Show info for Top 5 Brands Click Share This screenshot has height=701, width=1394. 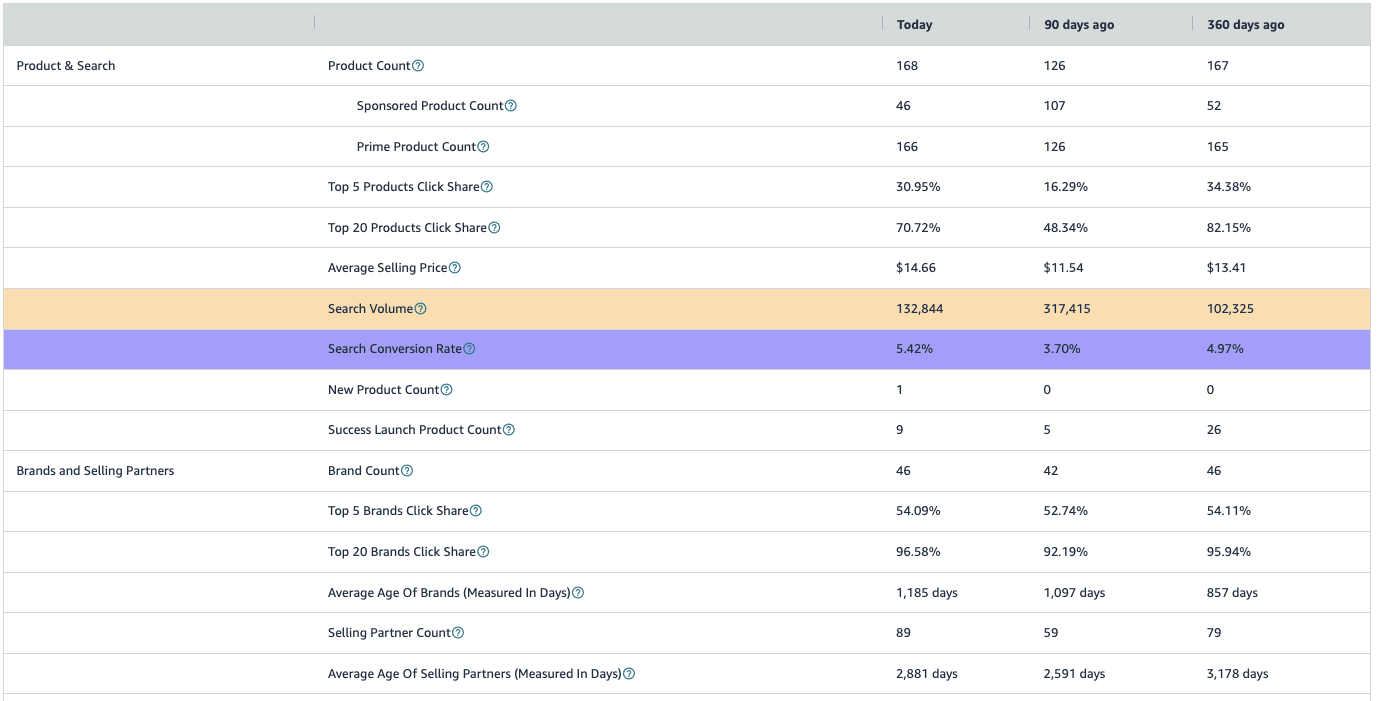[x=476, y=511]
